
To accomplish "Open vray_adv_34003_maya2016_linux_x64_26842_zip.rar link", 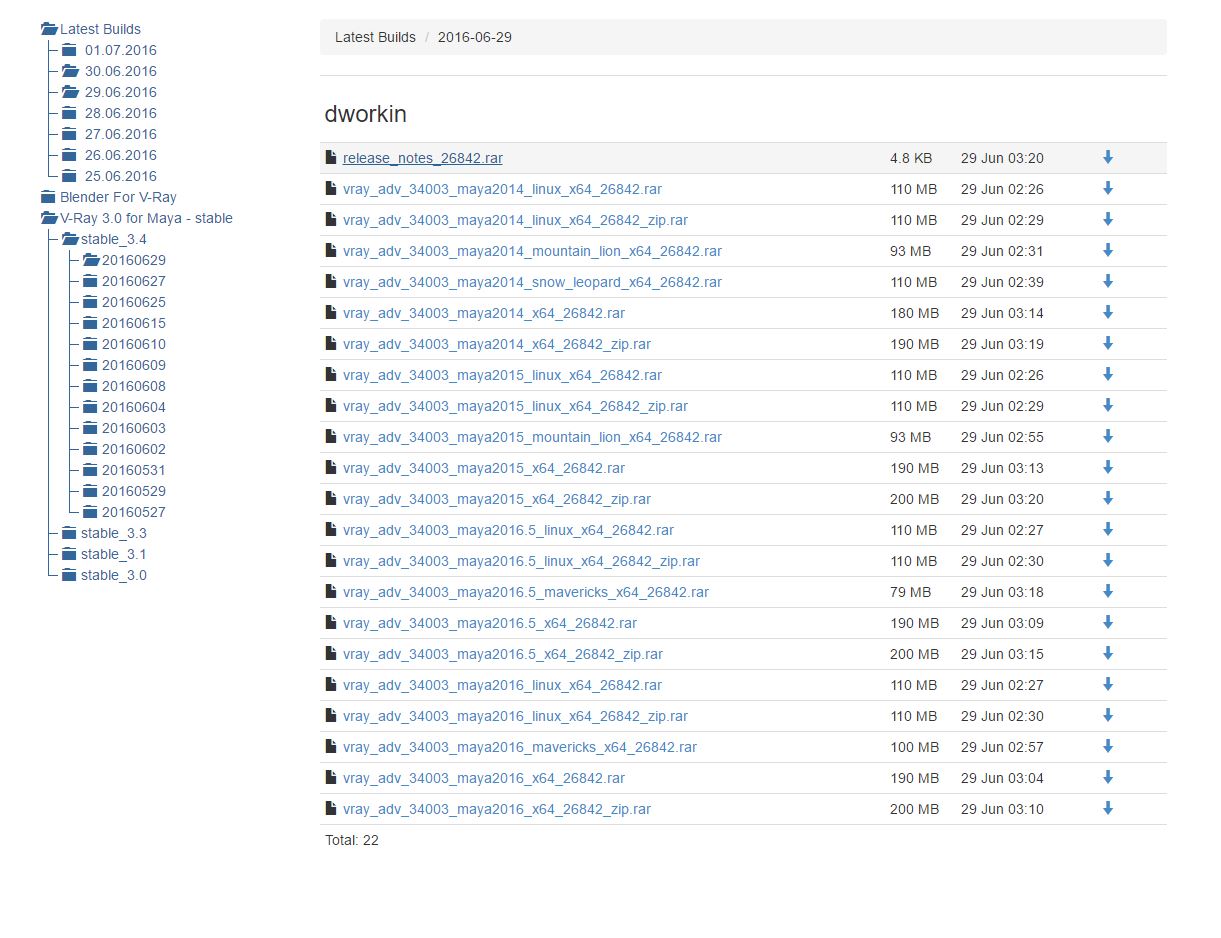I will coord(515,716).
